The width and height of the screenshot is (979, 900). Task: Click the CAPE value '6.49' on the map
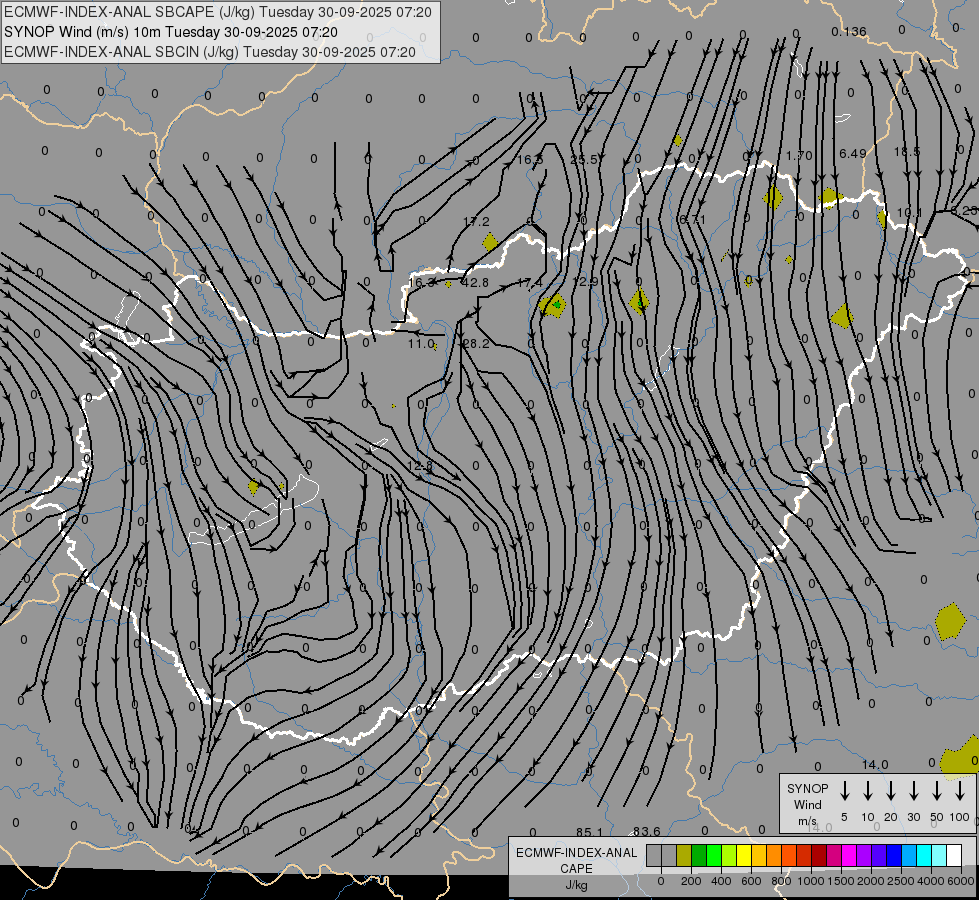click(x=853, y=154)
